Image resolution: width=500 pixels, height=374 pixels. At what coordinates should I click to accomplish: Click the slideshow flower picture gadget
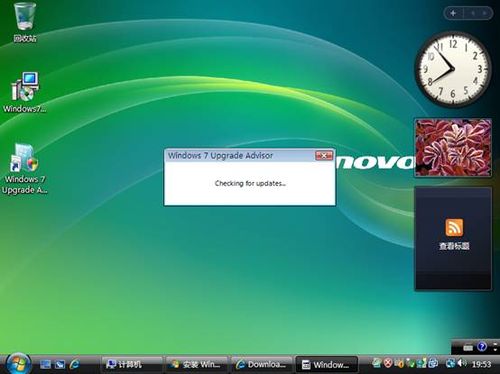[453, 147]
